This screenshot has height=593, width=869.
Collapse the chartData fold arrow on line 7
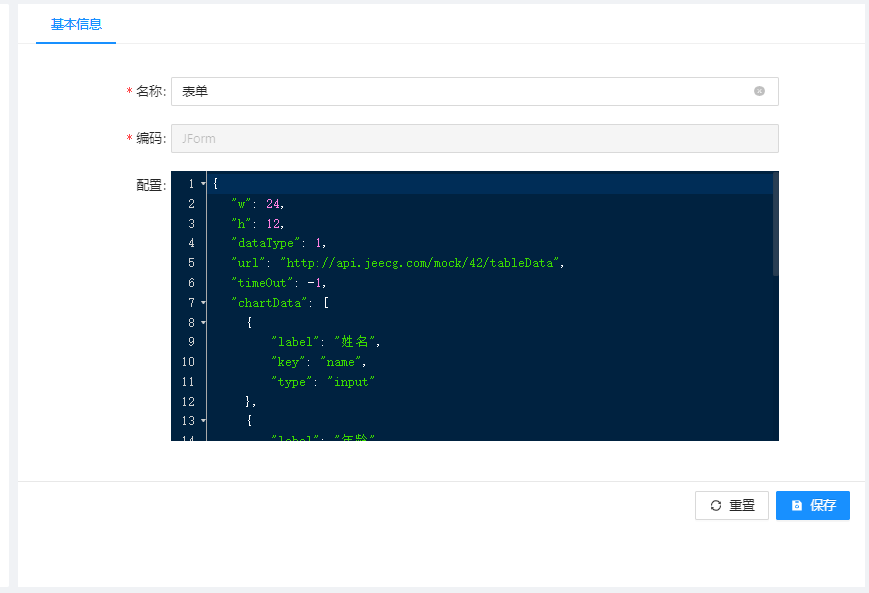[203, 303]
